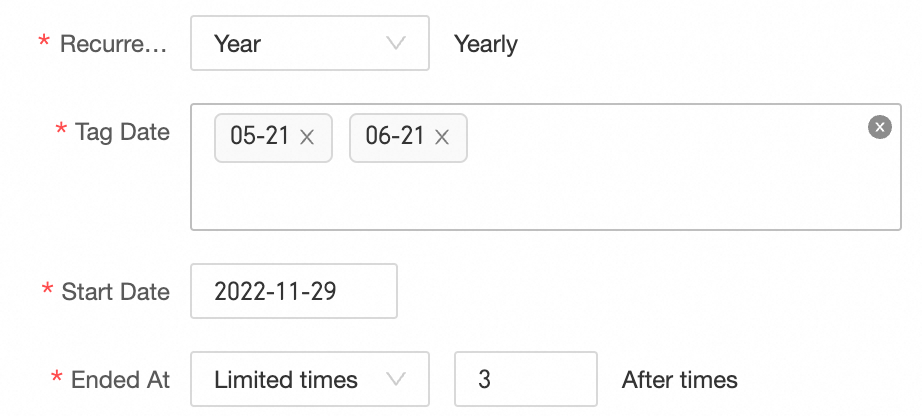Click the Start Date field showing 2022-11-29
The height and width of the screenshot is (416, 922).
point(293,291)
